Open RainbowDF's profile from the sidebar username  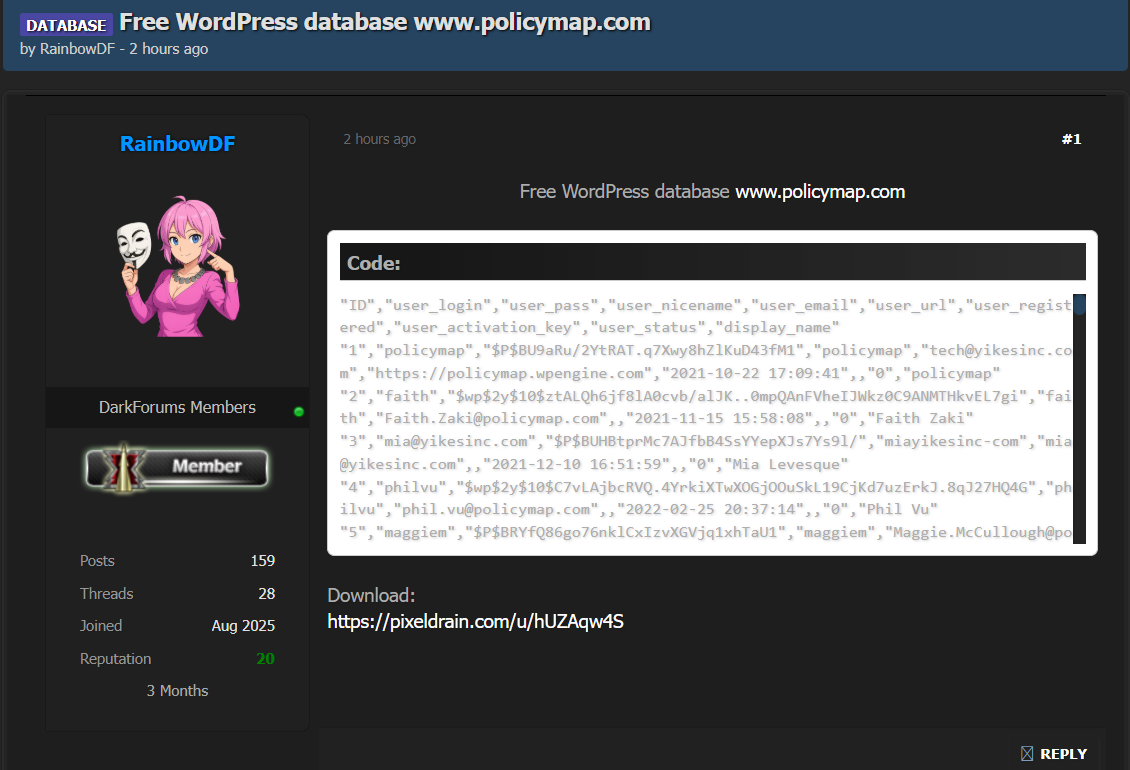tap(177, 144)
